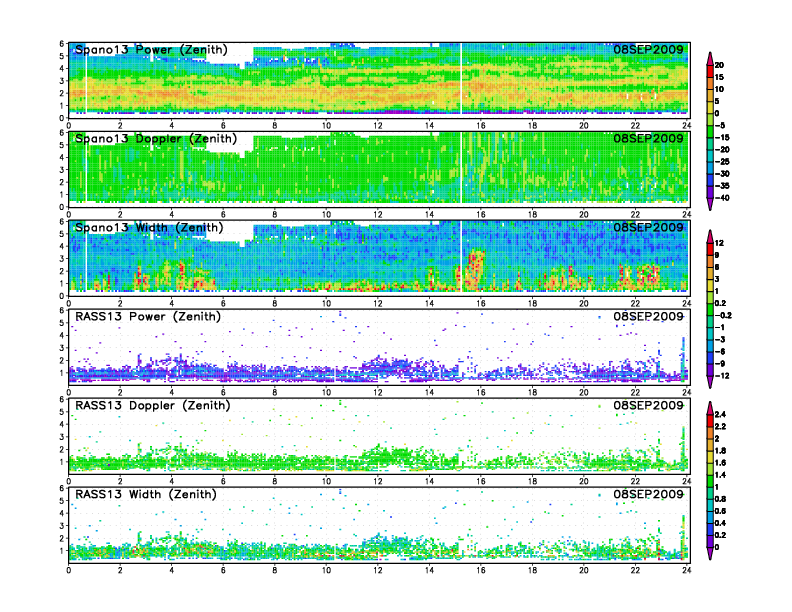
Task: Click the "1.8" label on the bottom colorbar
Action: coord(720,450)
